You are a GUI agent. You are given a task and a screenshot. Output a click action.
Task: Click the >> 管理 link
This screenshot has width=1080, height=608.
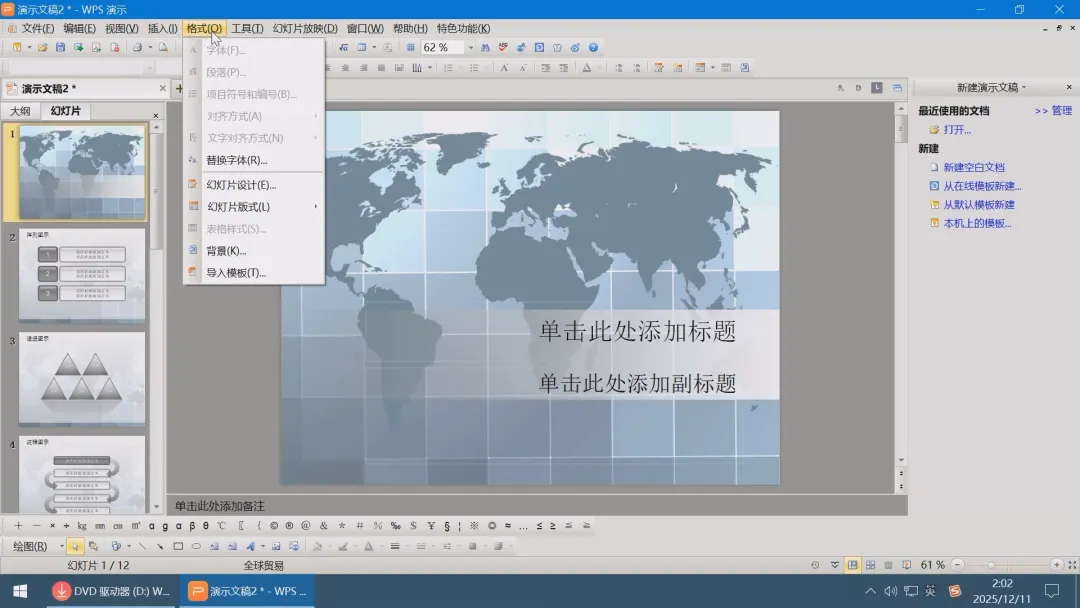point(1053,110)
